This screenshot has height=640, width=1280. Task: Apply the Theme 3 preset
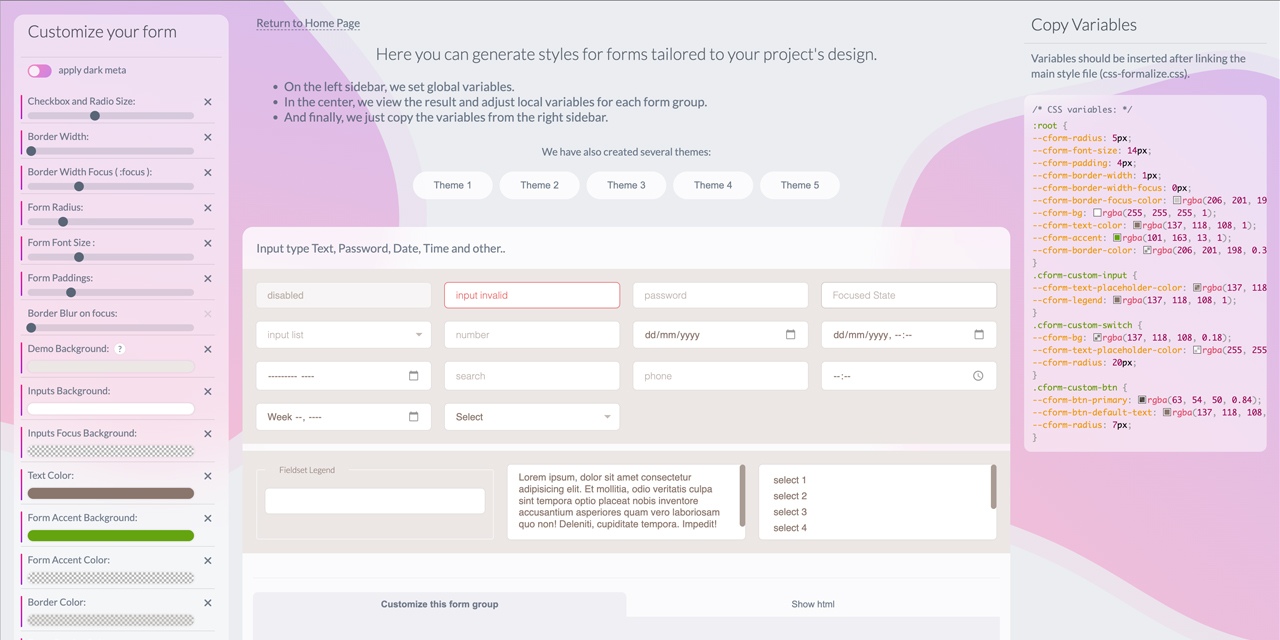[x=626, y=185]
